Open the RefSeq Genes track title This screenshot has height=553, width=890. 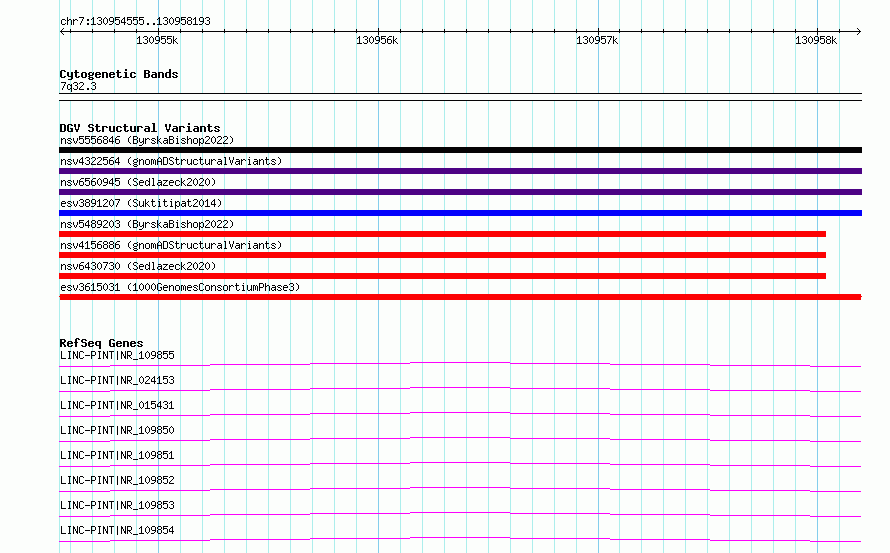tap(101, 343)
